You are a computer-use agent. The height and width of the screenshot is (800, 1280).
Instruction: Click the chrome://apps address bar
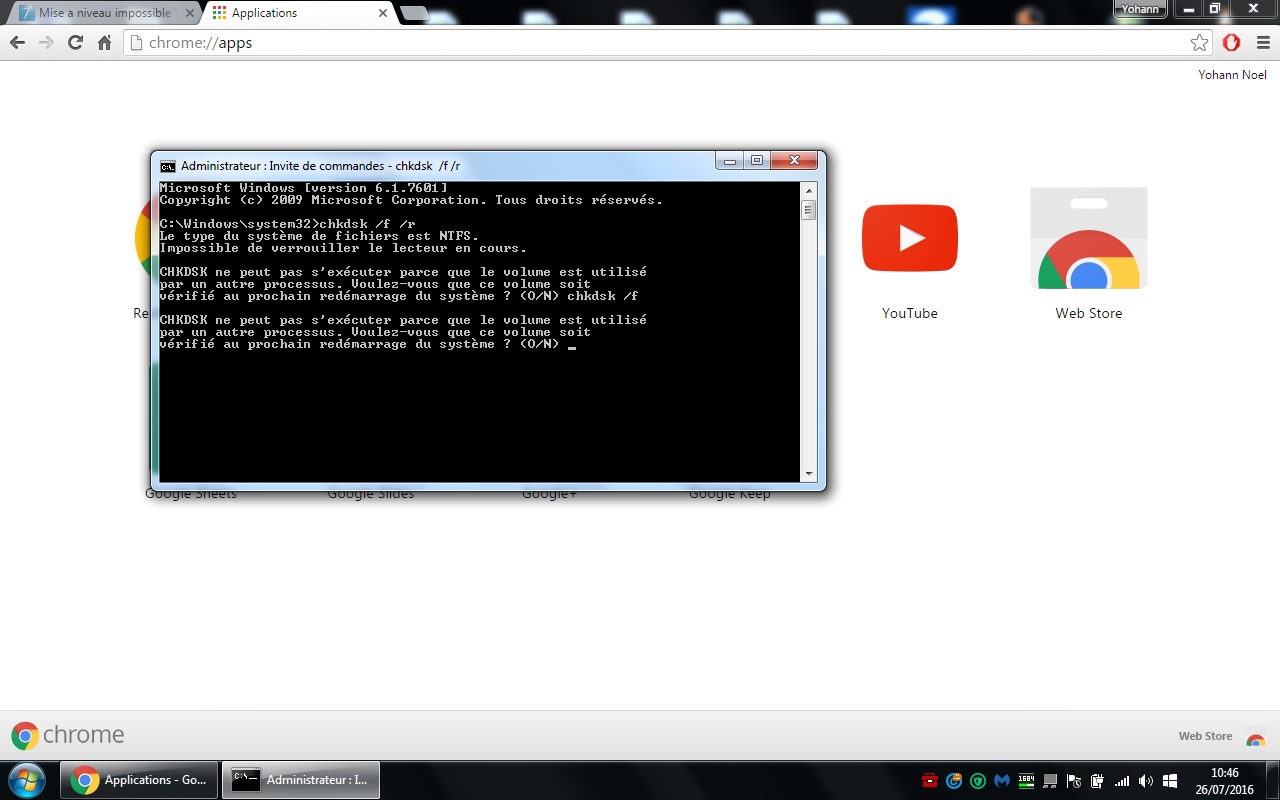660,42
